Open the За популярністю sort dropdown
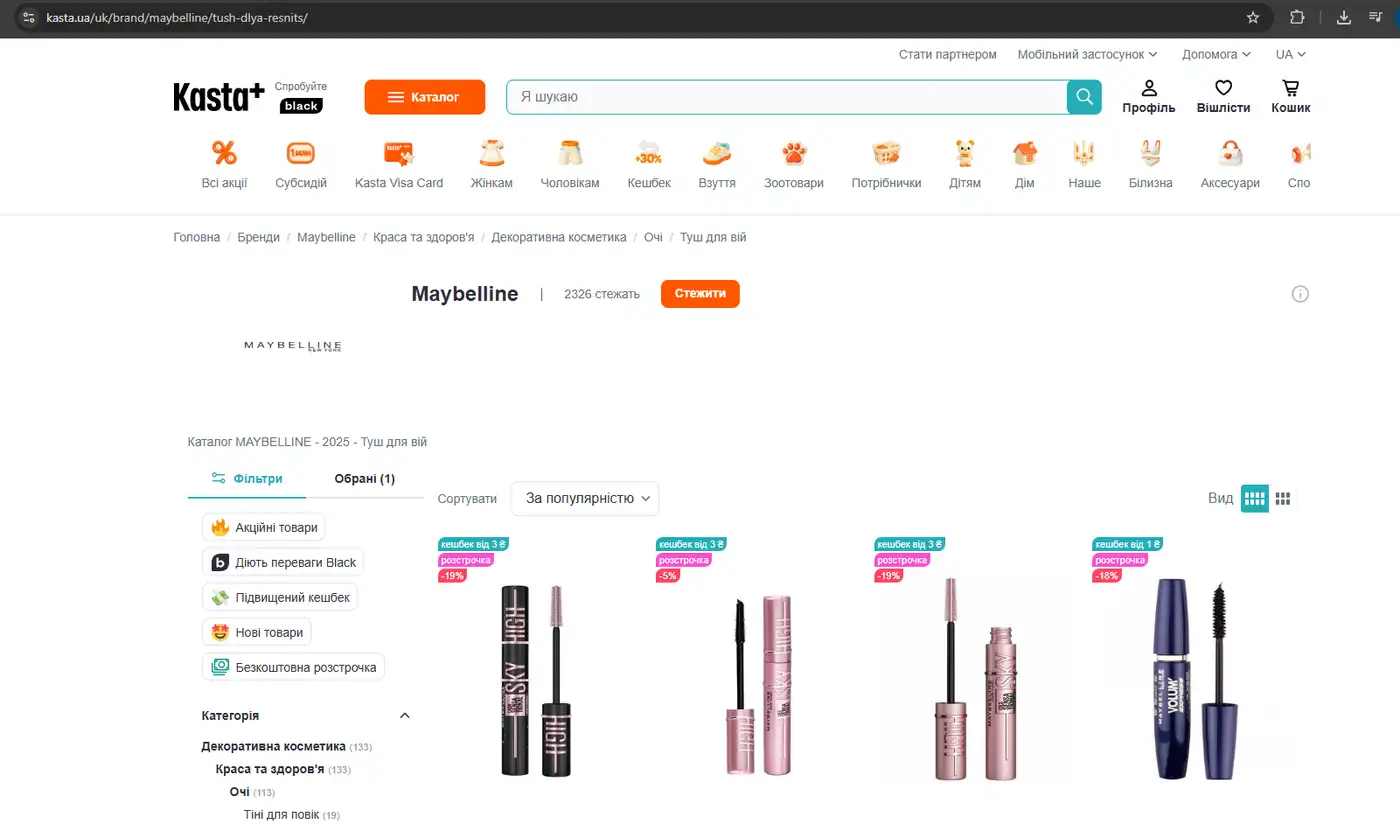The height and width of the screenshot is (824, 1400). click(x=585, y=498)
